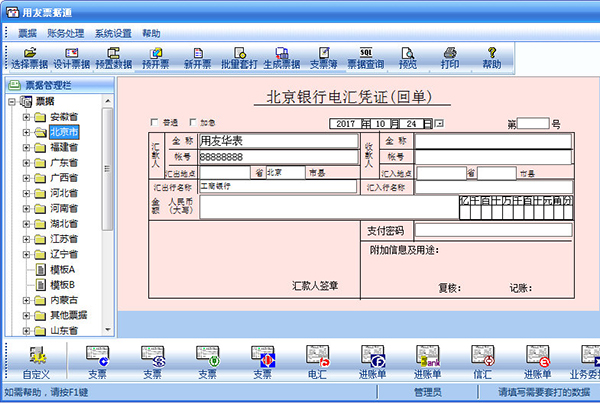Open the 系统设置 menu

tap(113, 34)
